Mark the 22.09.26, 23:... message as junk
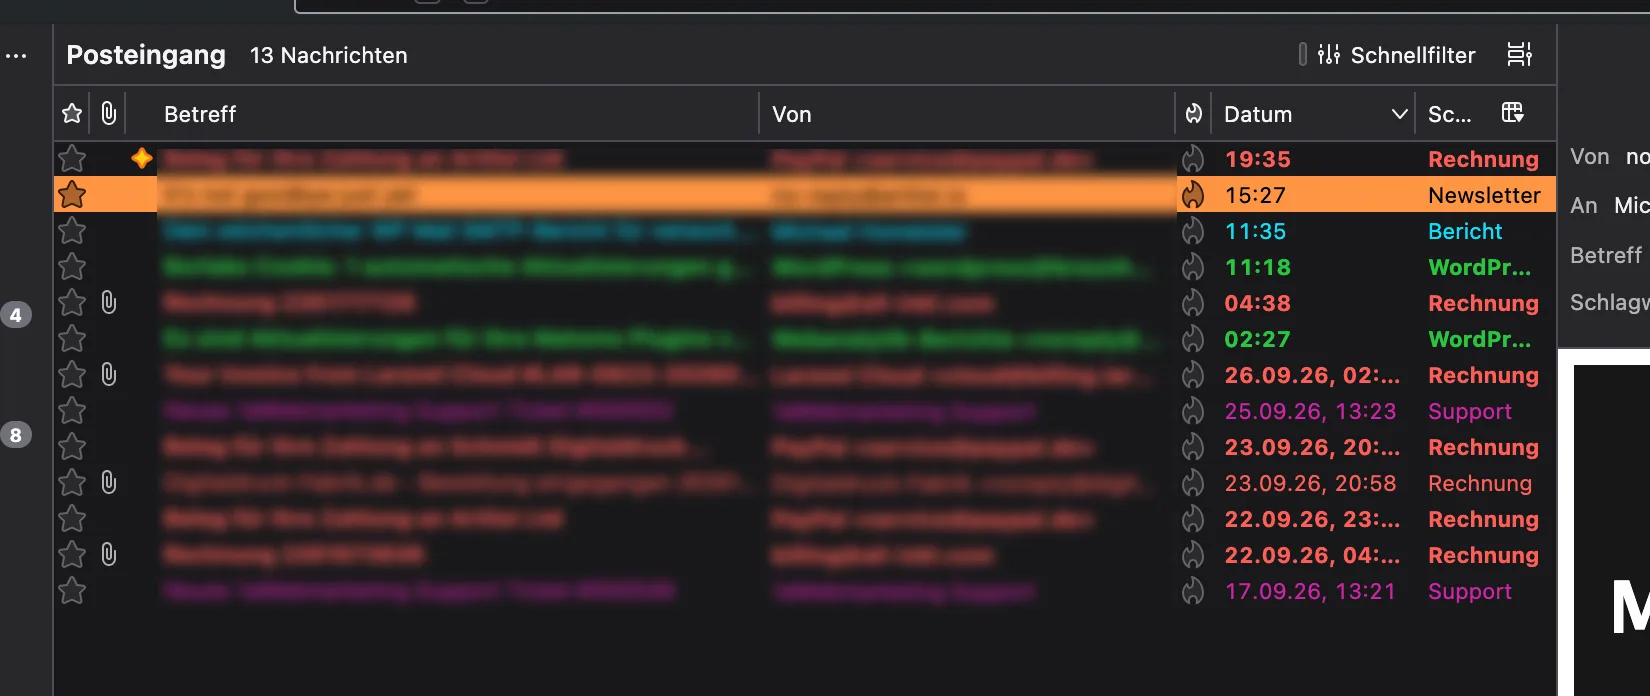This screenshot has width=1650, height=696. point(1193,519)
